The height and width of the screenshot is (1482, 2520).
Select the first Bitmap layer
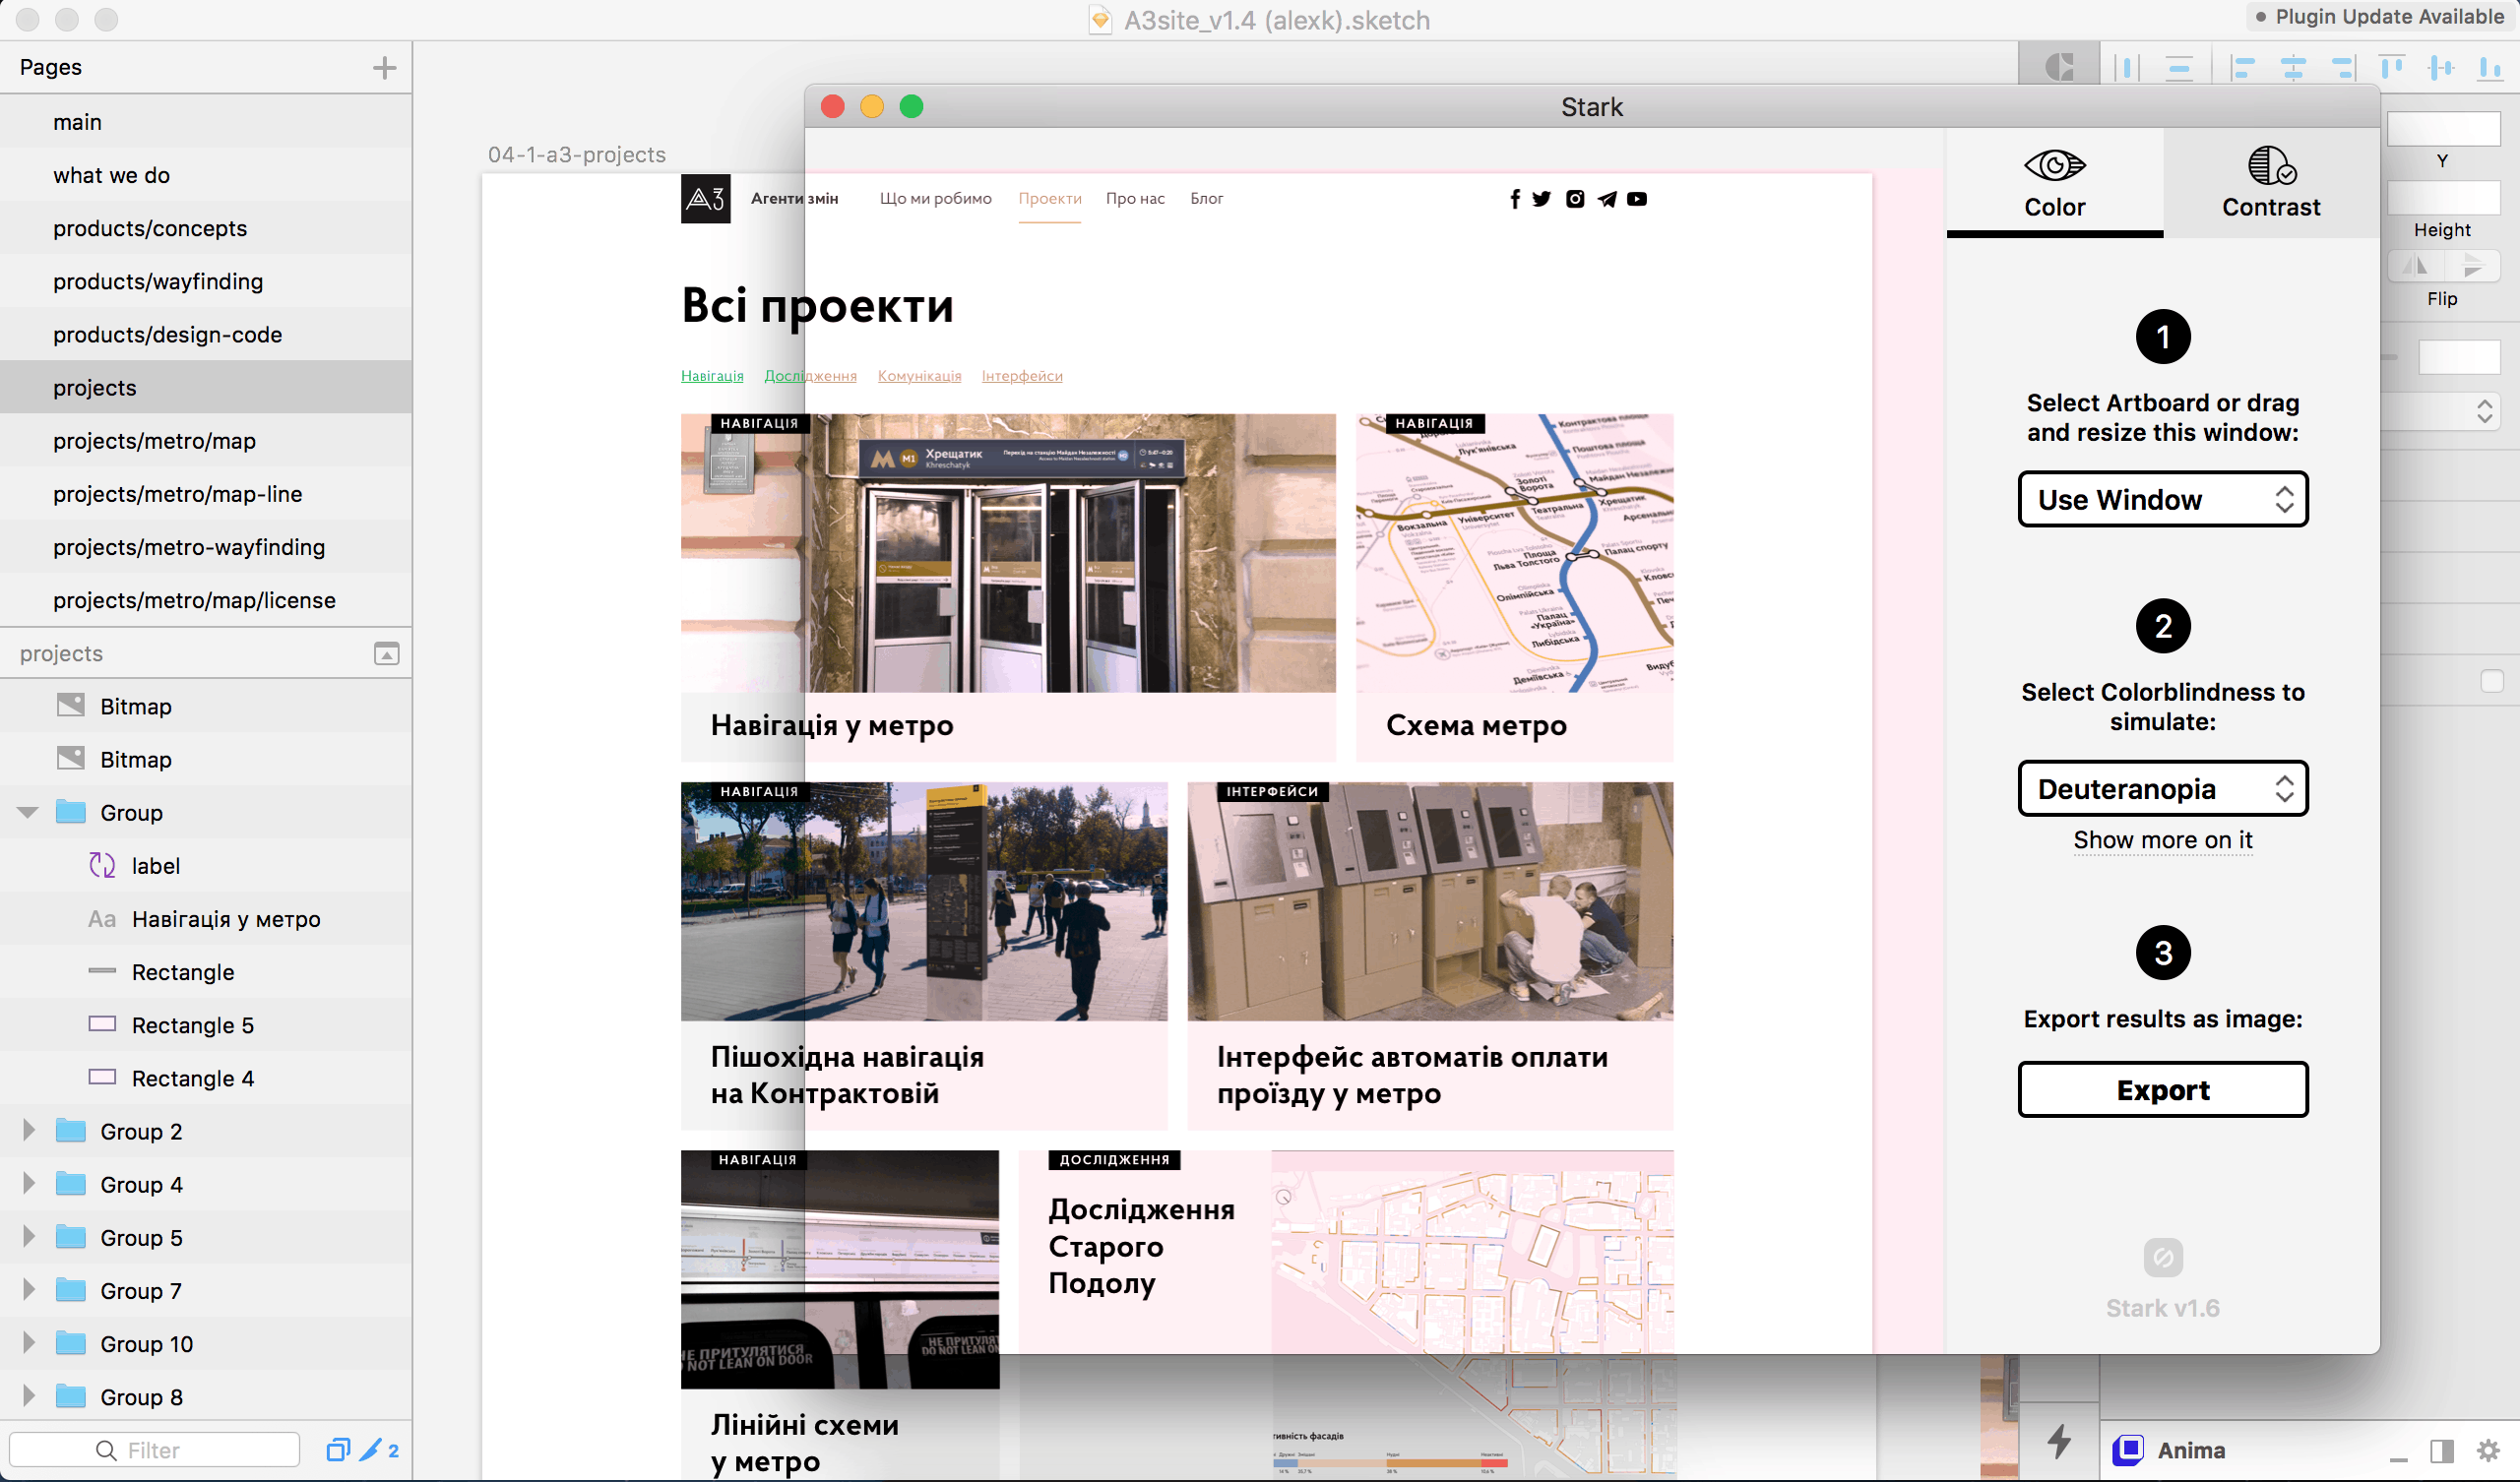point(206,706)
